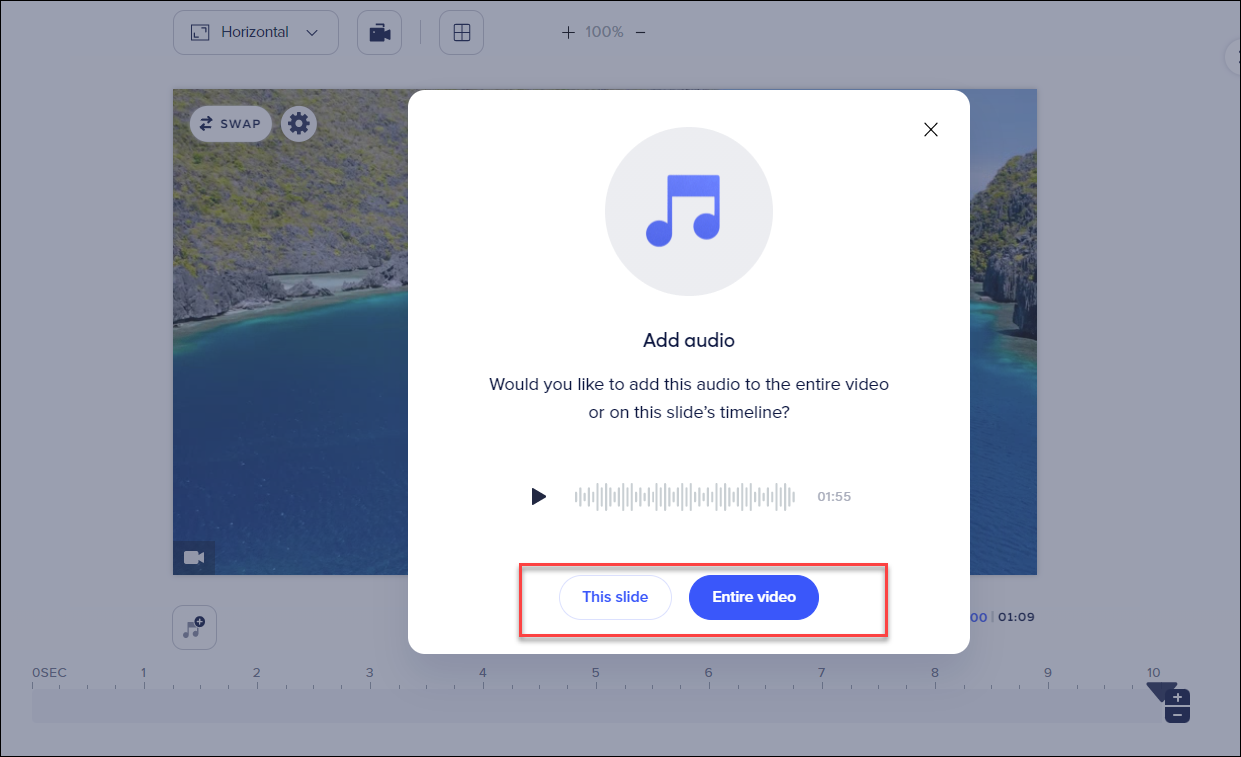Image resolution: width=1241 pixels, height=757 pixels.
Task: Expand the collapsed right side panel arrow
Action: click(1233, 57)
